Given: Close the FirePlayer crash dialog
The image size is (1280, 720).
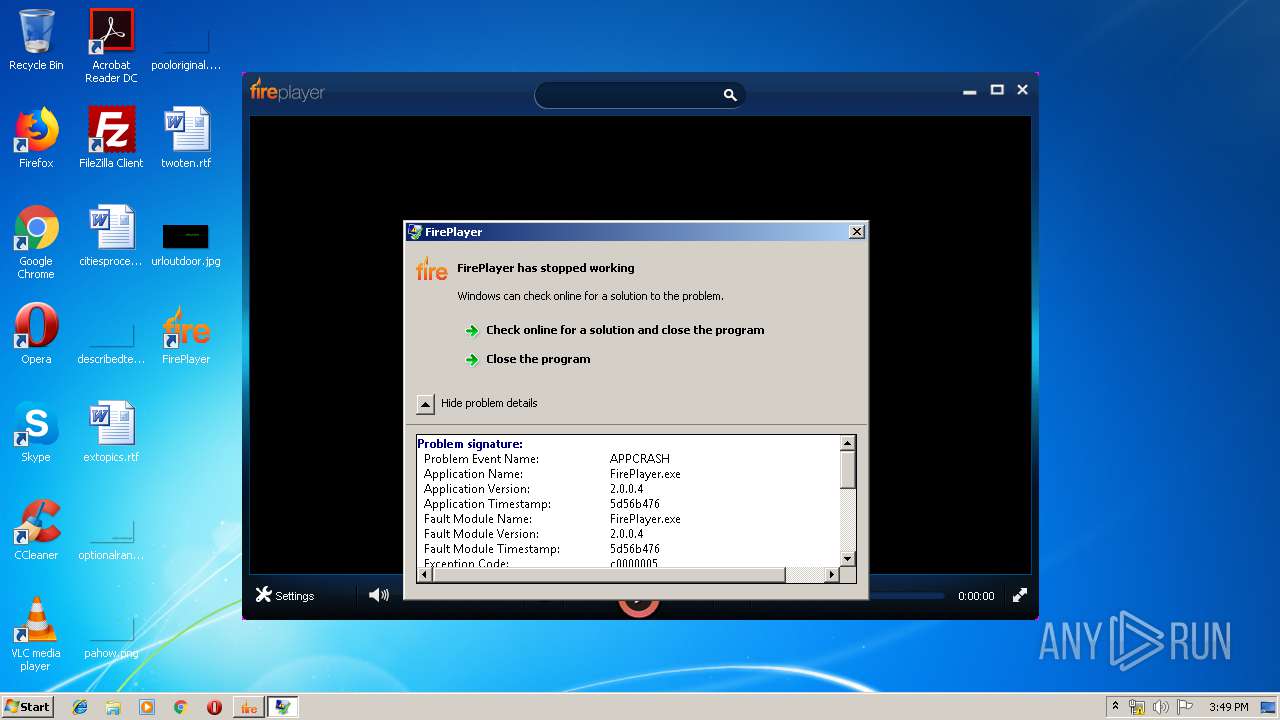Looking at the screenshot, I should coord(856,231).
